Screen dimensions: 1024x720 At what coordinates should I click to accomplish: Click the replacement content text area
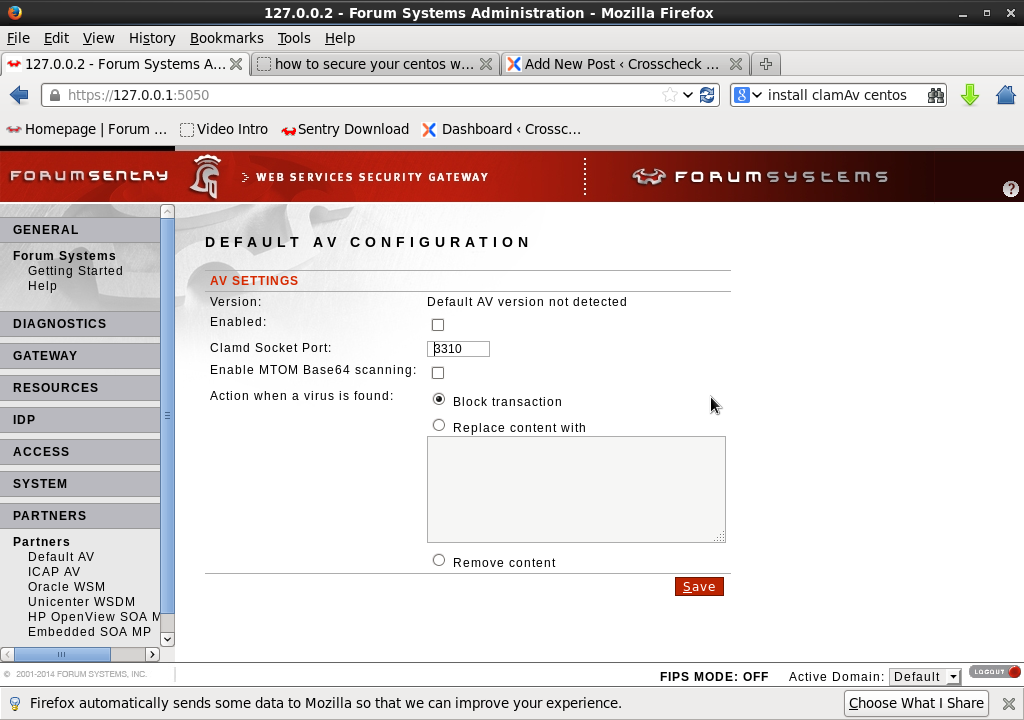(x=576, y=489)
